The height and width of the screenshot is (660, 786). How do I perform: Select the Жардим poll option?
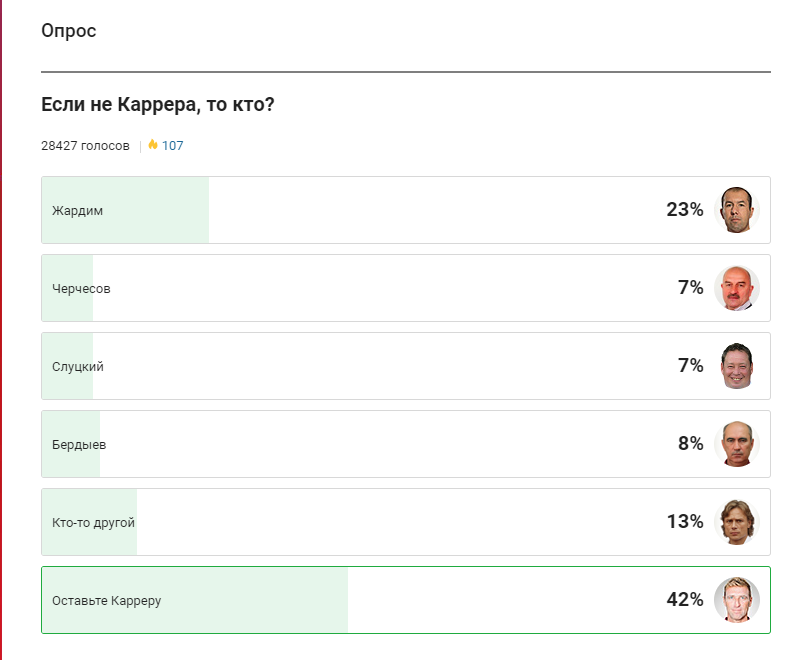78,211
